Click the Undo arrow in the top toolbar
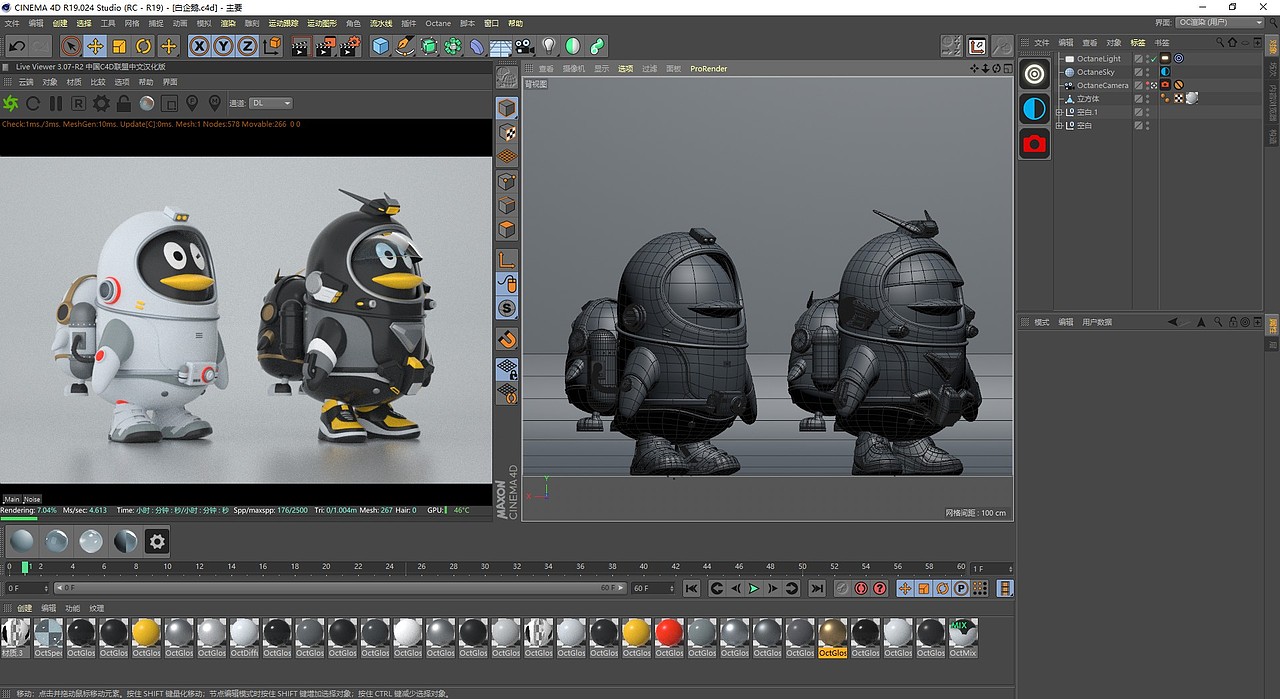This screenshot has width=1280, height=699. click(17, 45)
